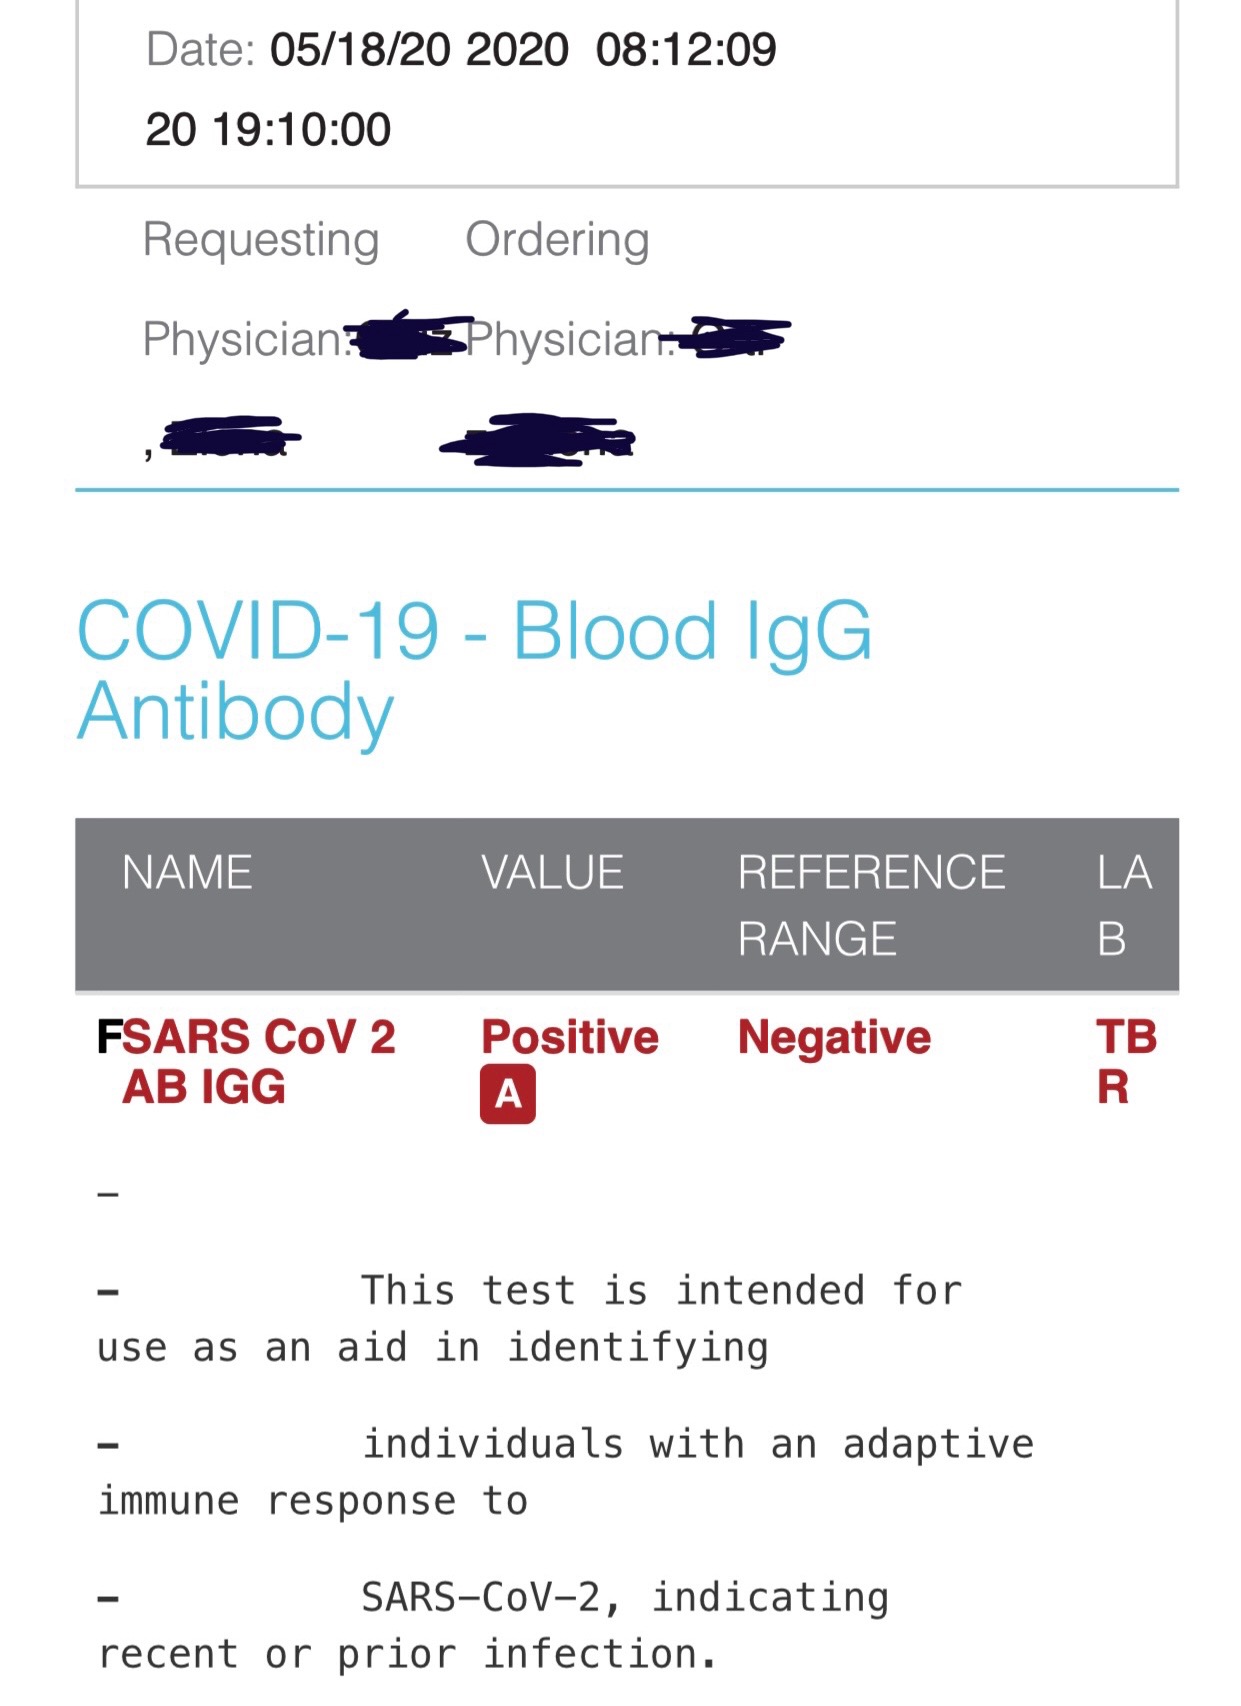The width and height of the screenshot is (1241, 1706).
Task: Click the red "A" abnormal flag badge
Action: [x=507, y=1094]
